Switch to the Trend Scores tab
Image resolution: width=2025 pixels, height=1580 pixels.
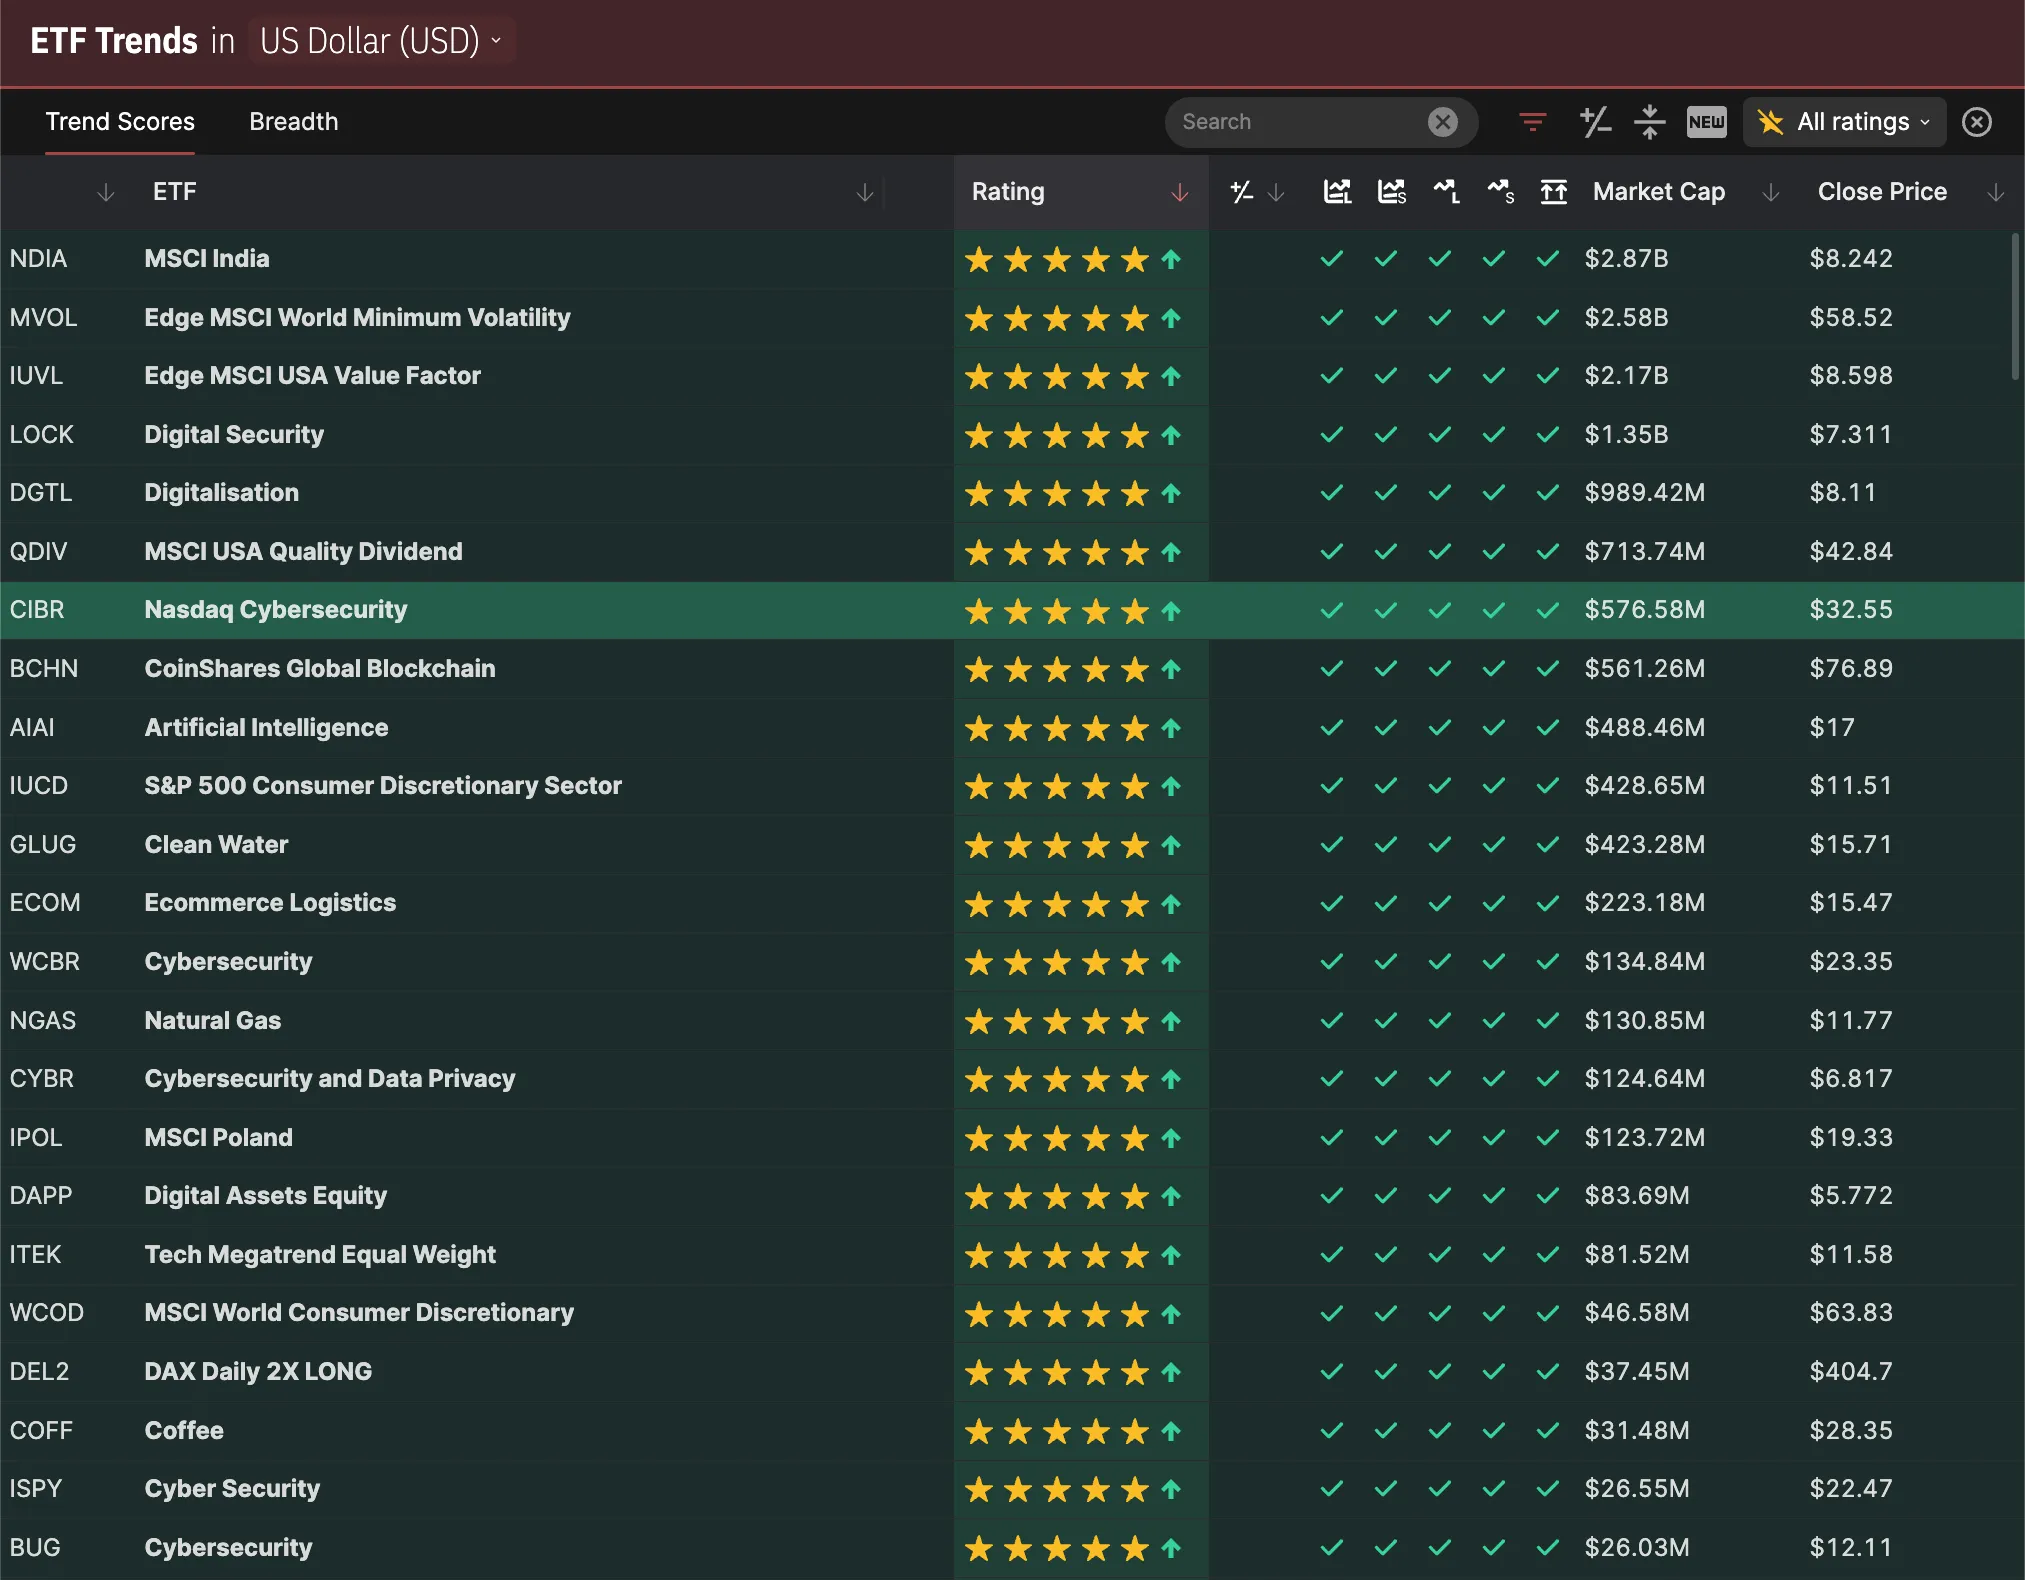(x=120, y=122)
